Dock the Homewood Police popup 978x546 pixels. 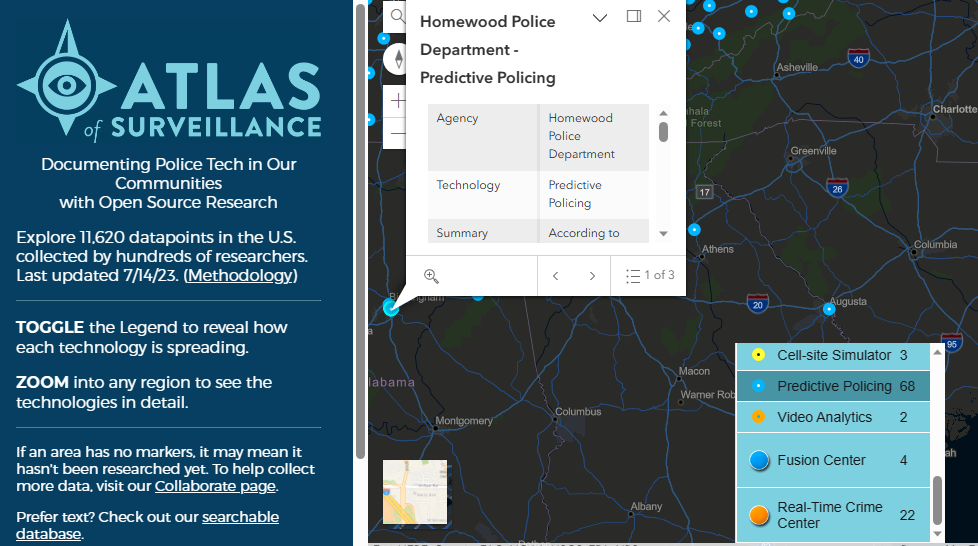(634, 16)
